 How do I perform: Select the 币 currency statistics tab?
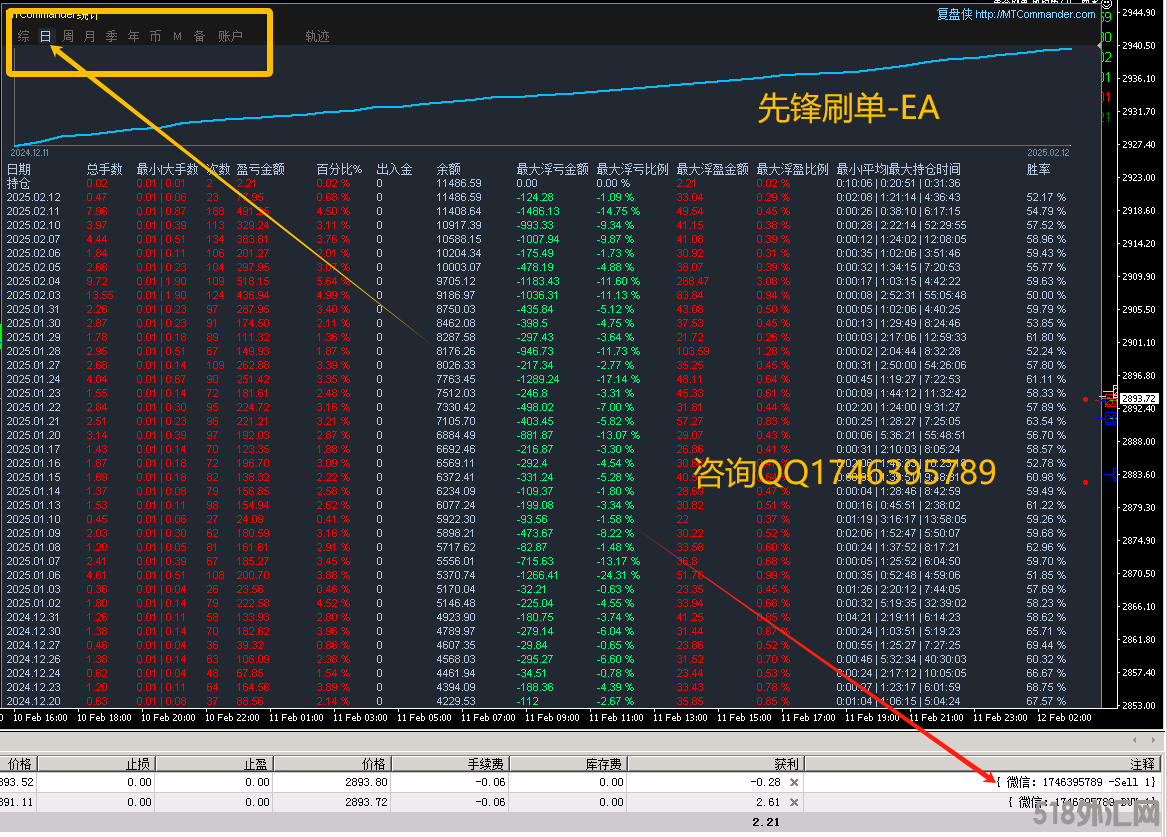pos(155,37)
